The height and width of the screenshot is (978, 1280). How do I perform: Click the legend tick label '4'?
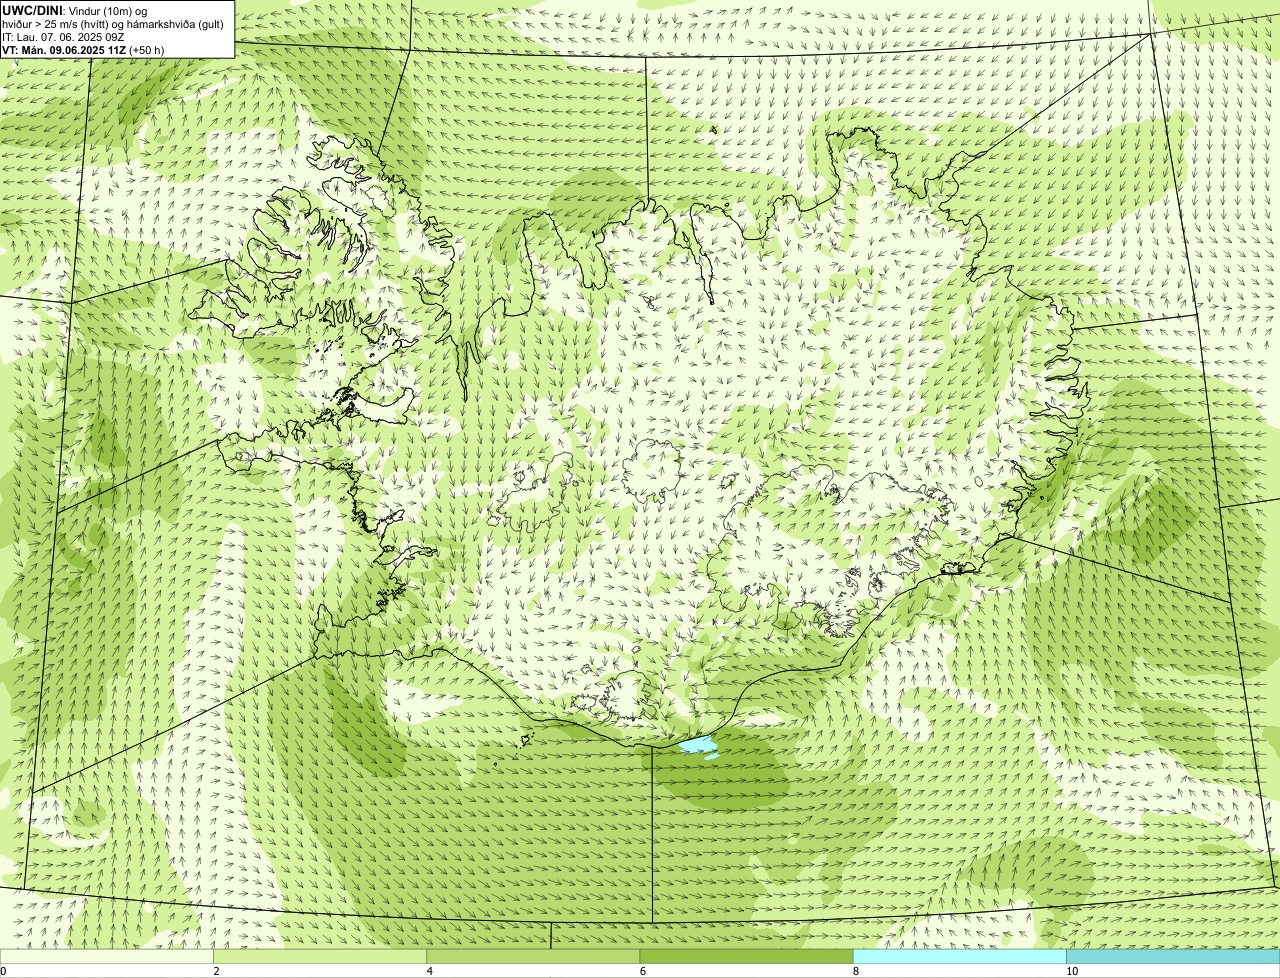(429, 971)
